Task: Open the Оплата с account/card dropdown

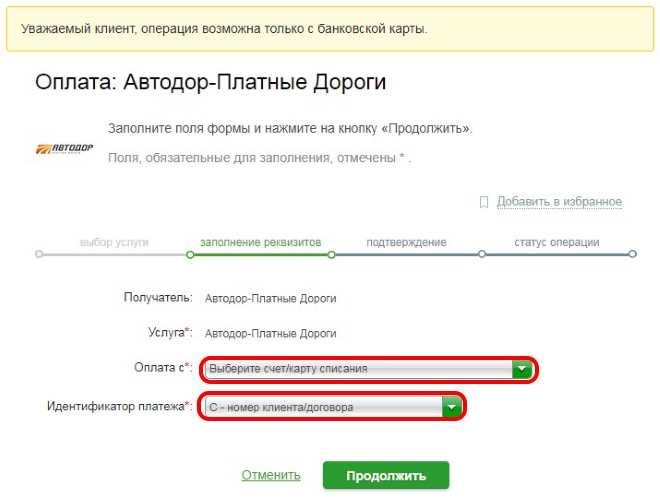Action: (x=369, y=369)
